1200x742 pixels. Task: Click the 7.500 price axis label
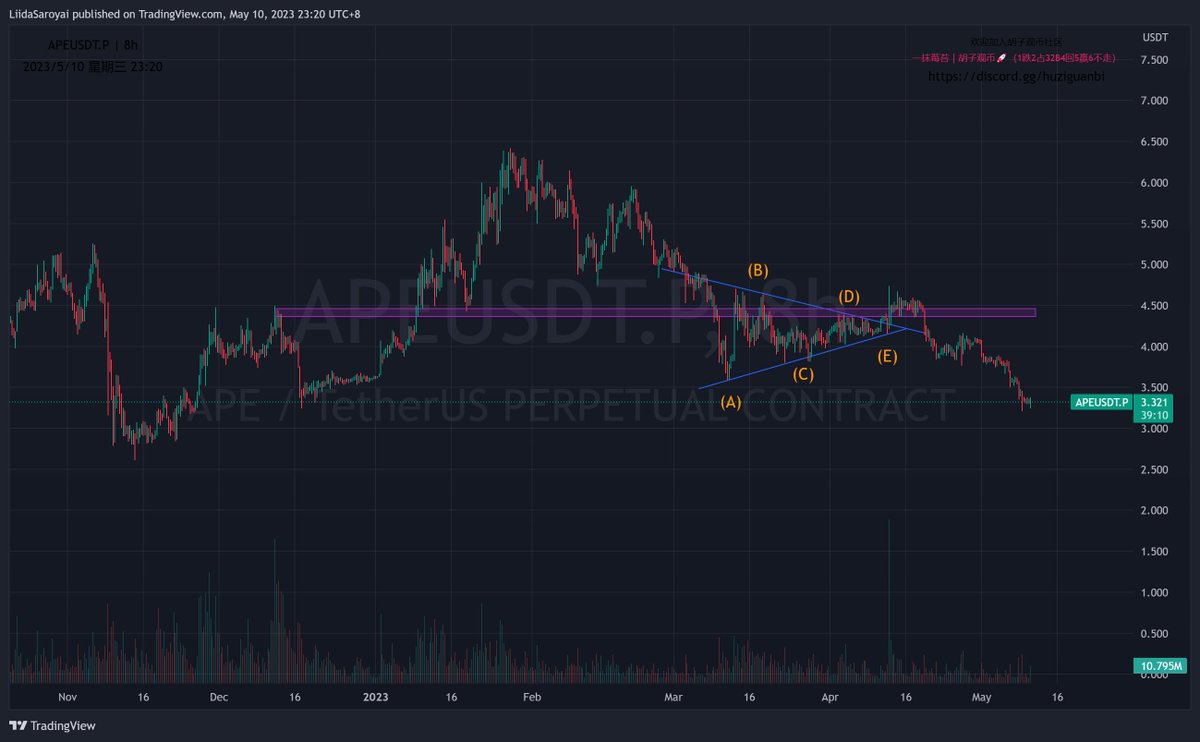pyautogui.click(x=1153, y=60)
